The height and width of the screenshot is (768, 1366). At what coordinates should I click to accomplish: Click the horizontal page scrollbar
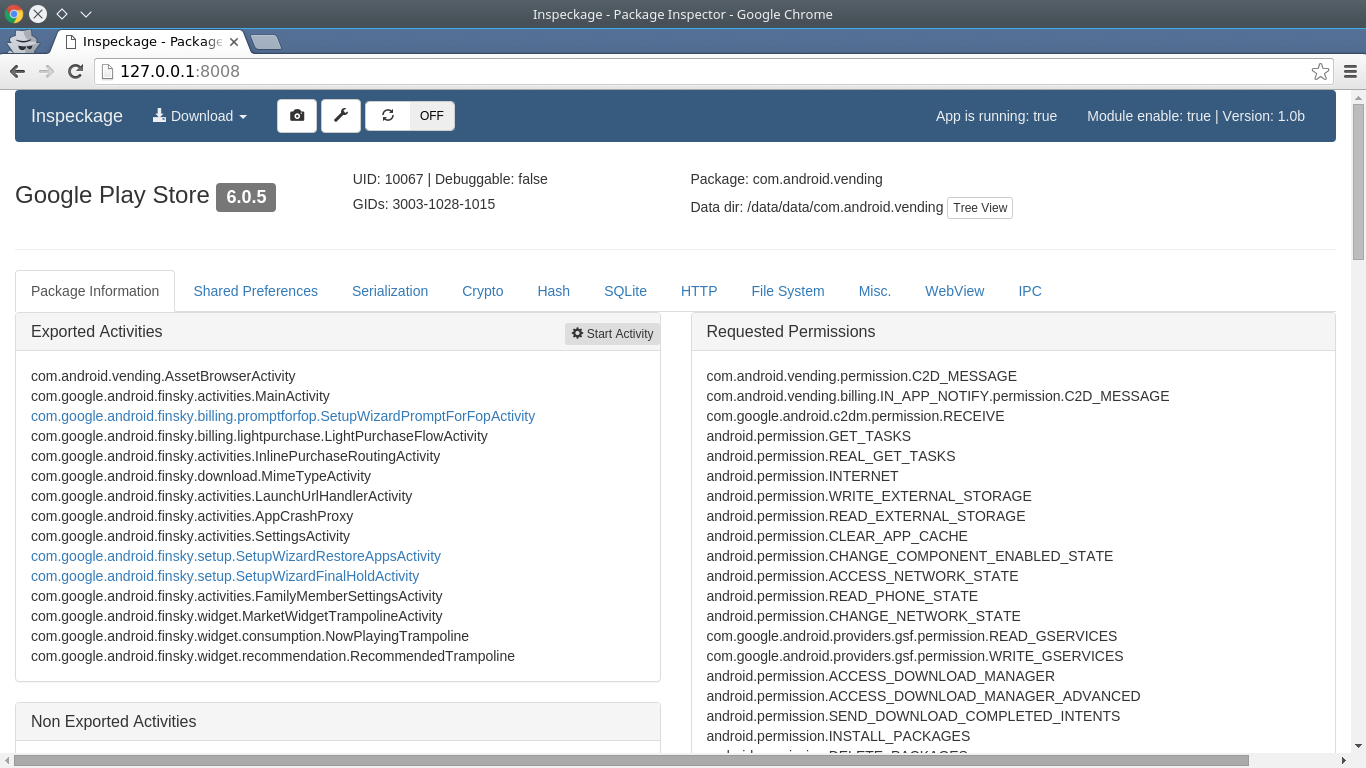632,760
